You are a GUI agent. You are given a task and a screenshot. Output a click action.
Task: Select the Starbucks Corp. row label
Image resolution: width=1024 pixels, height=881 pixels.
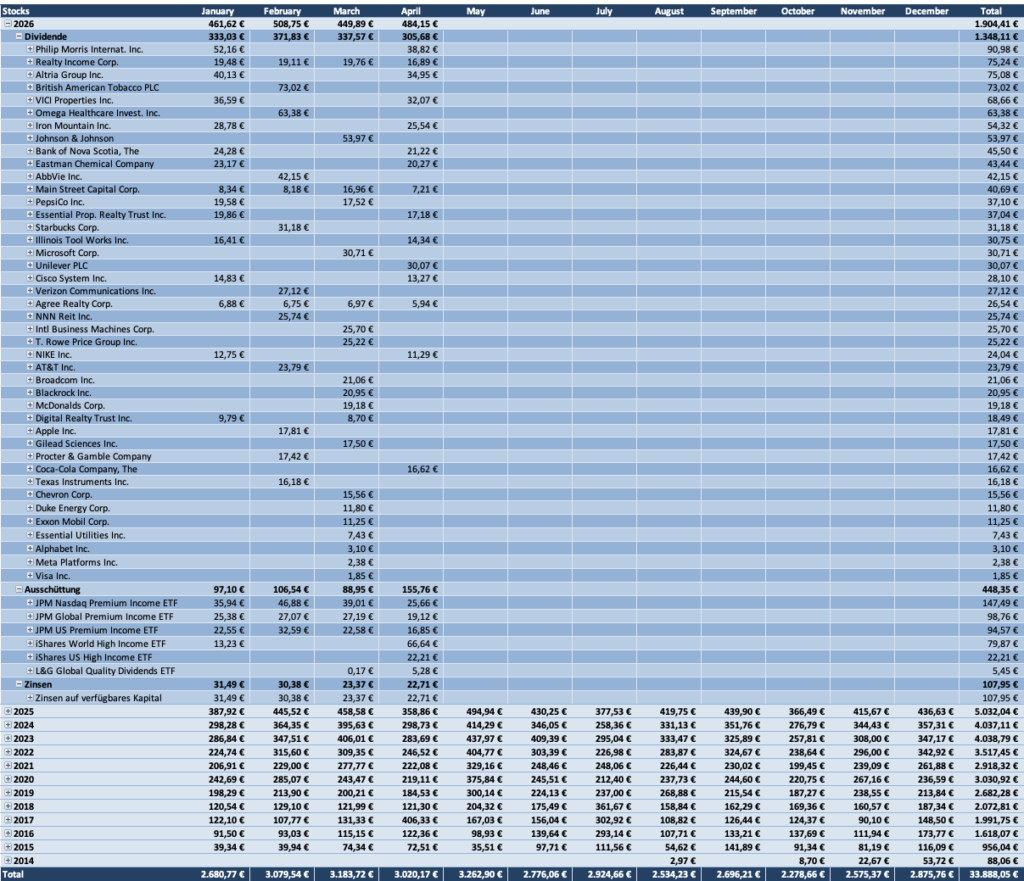pos(67,227)
